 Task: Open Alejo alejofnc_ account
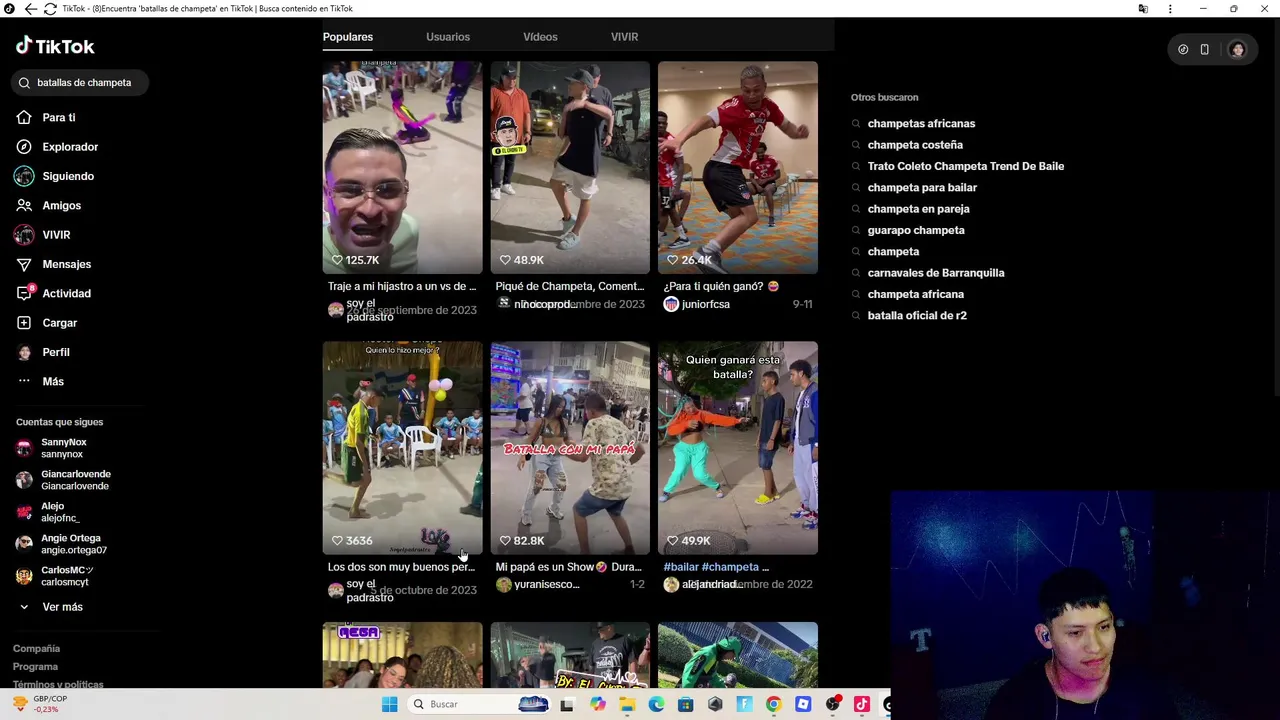point(60,512)
